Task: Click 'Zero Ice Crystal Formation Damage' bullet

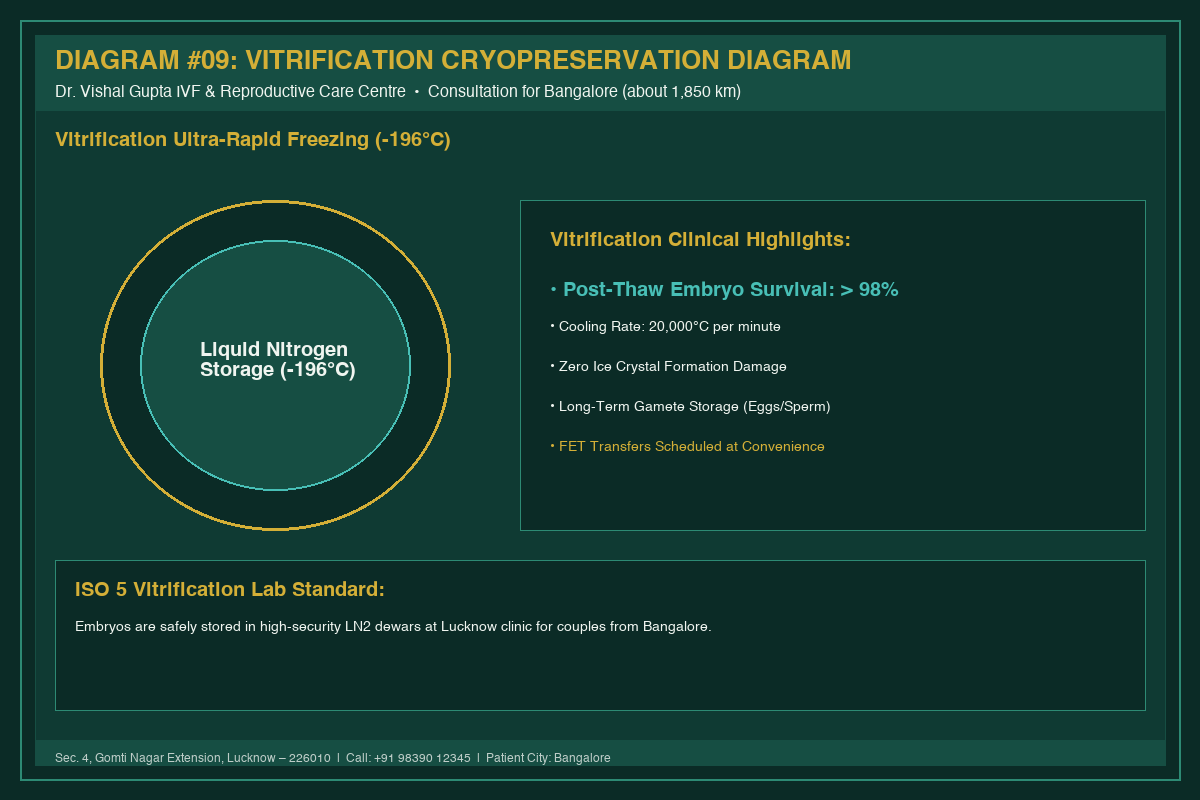Action: tap(668, 367)
